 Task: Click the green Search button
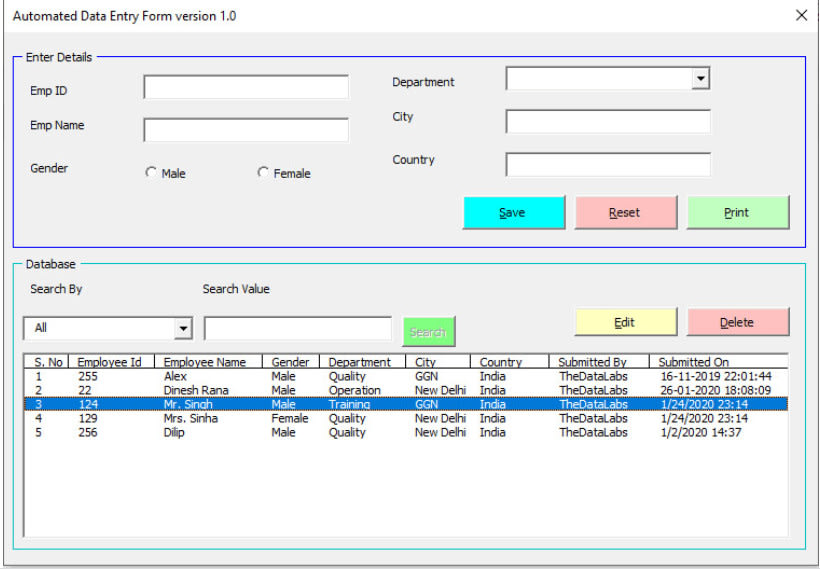(429, 331)
